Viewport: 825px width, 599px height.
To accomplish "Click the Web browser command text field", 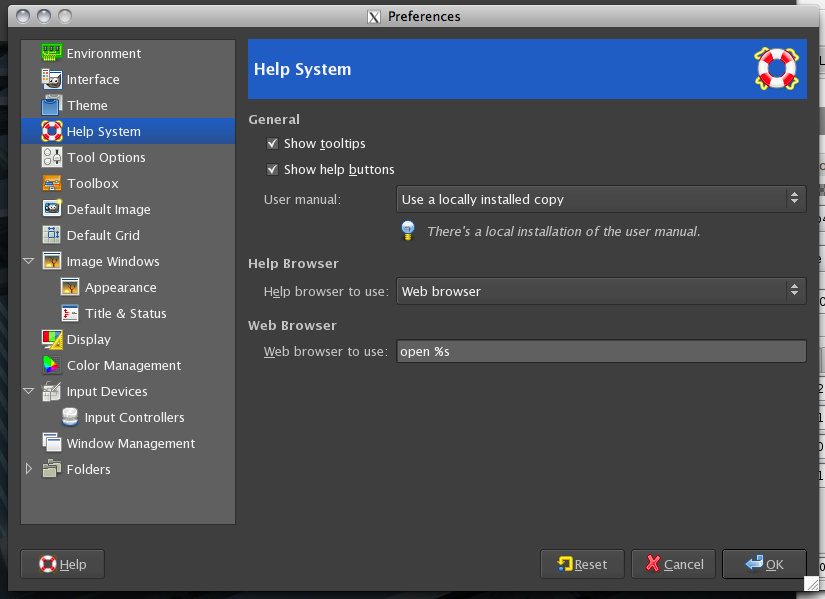I will (601, 351).
